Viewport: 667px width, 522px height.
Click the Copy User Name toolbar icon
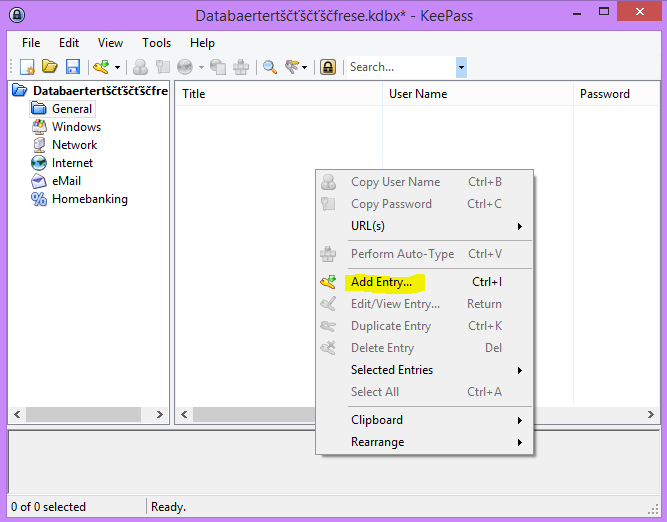coord(140,67)
